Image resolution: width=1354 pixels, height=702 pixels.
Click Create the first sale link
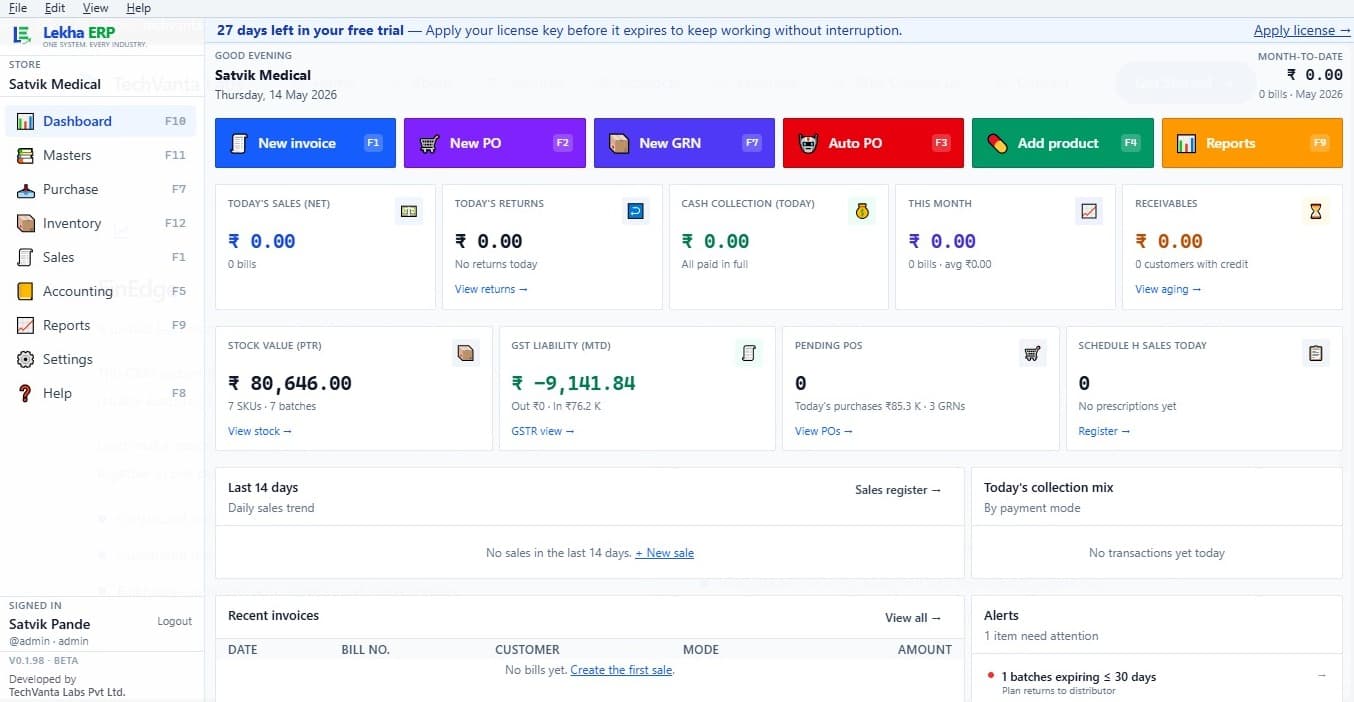point(621,670)
